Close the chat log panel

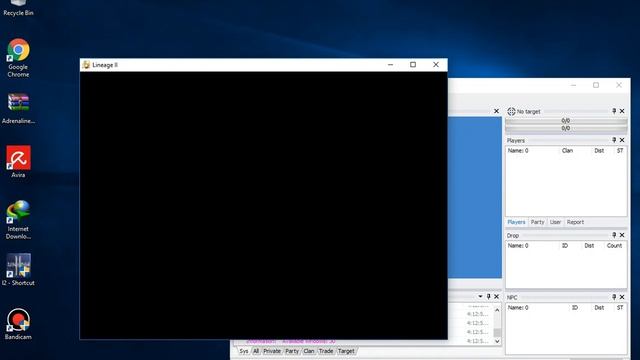pyautogui.click(x=496, y=297)
